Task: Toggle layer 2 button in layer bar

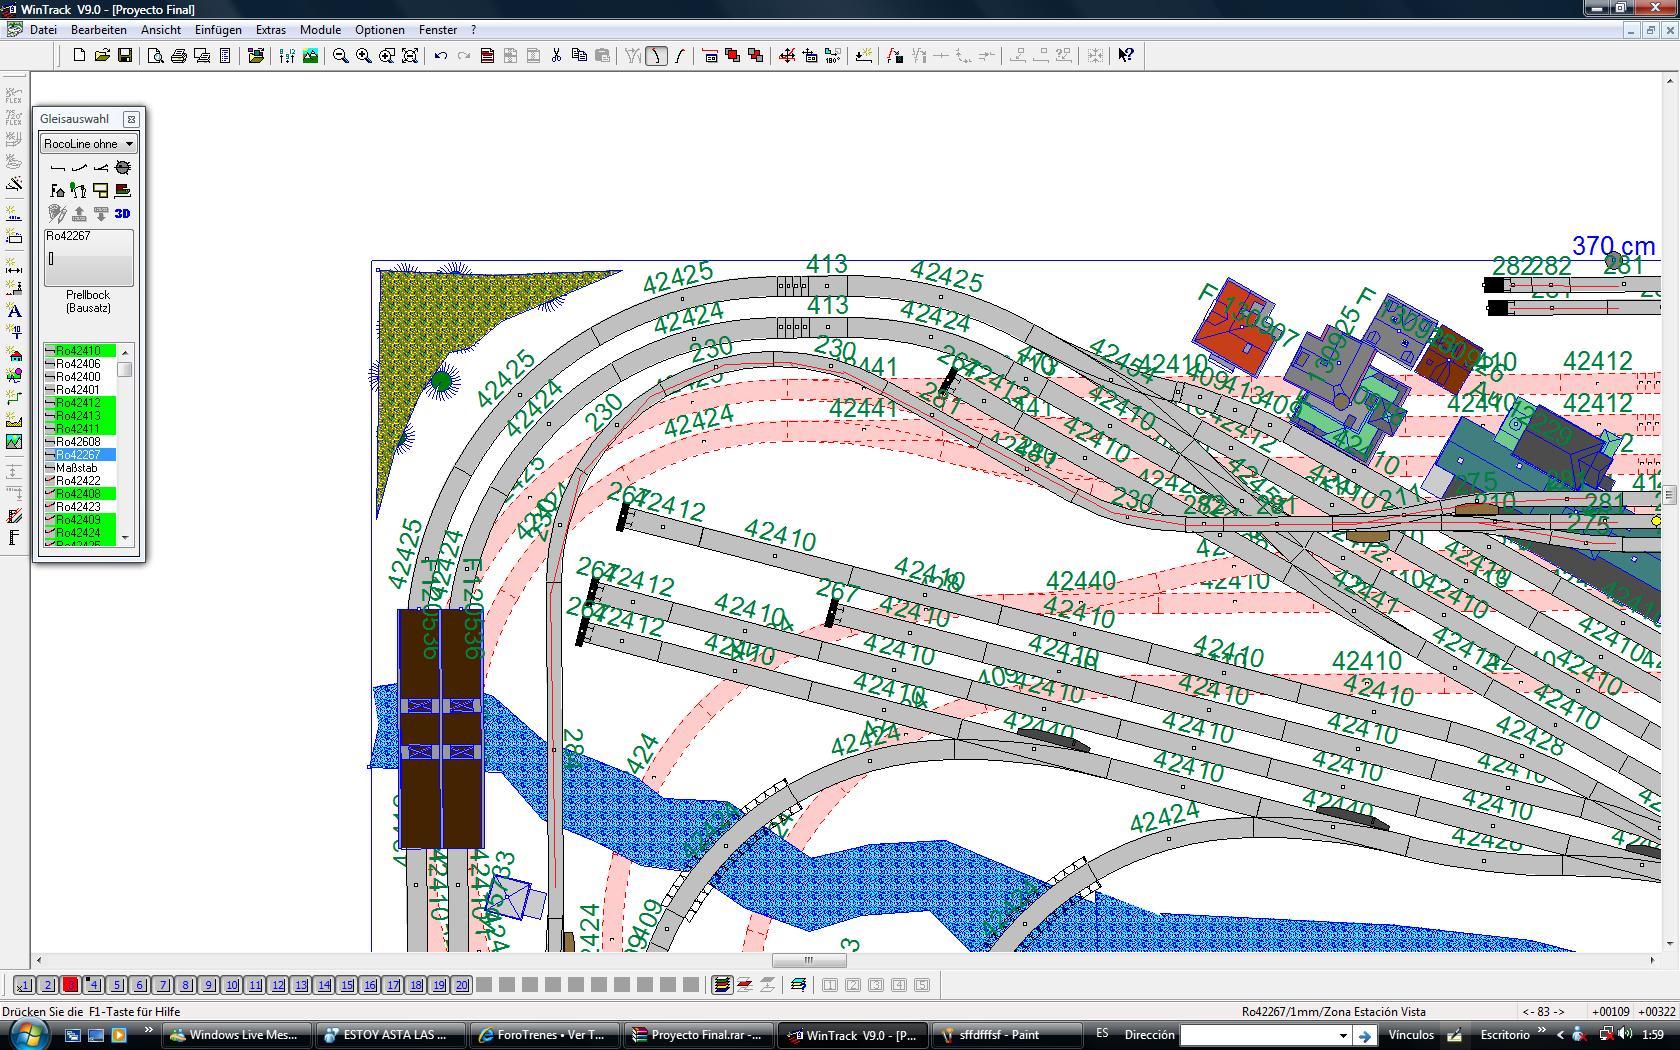Action: click(x=47, y=985)
